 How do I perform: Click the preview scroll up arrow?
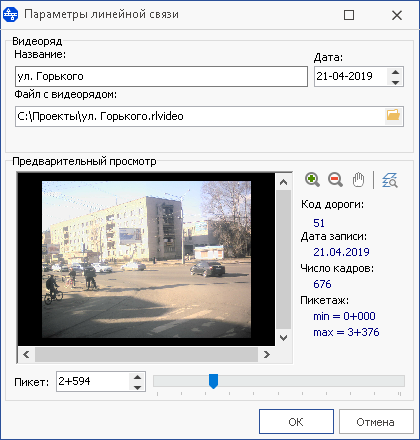click(284, 182)
